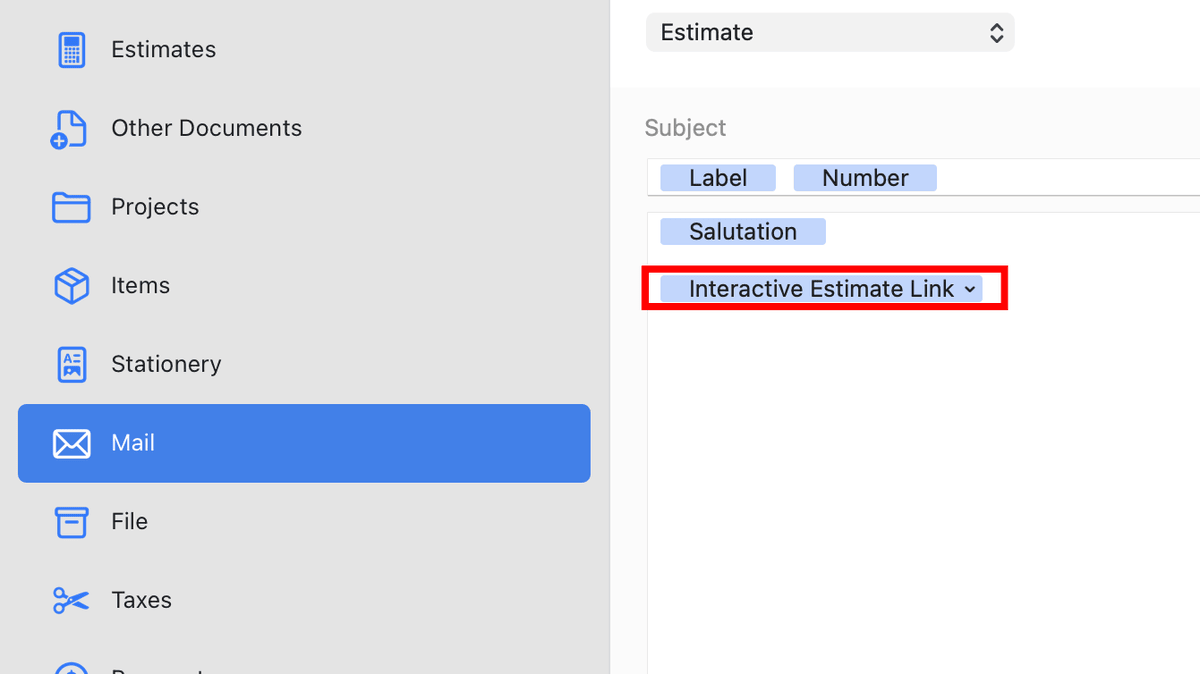This screenshot has height=674, width=1200.
Task: Expand the Interactive Estimate Link chevron
Action: tap(969, 289)
